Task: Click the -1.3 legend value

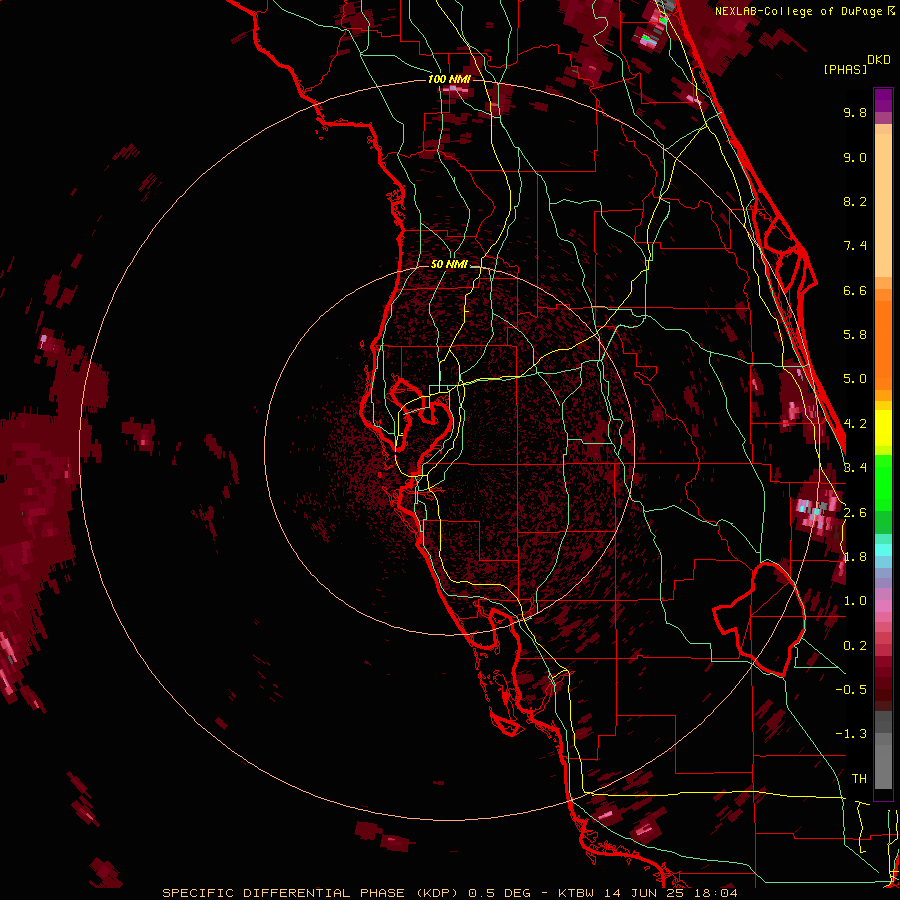Action: click(851, 734)
